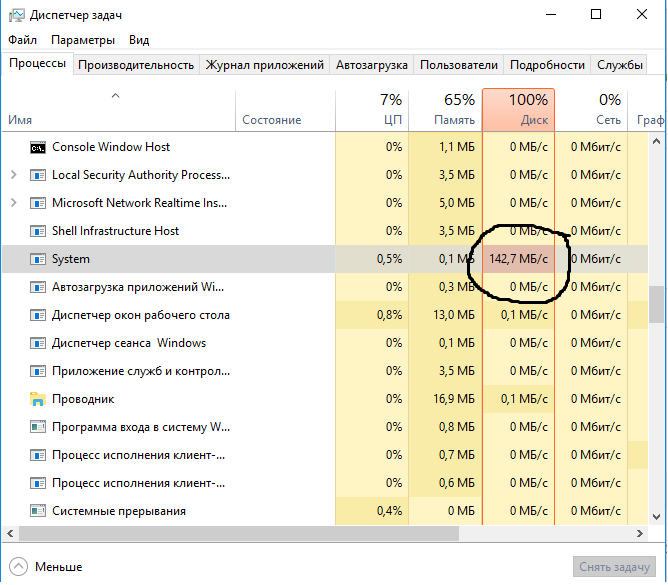Screen dimensions: 668x585
Task: Click the 13,0 МБ memory value
Action: point(454,315)
